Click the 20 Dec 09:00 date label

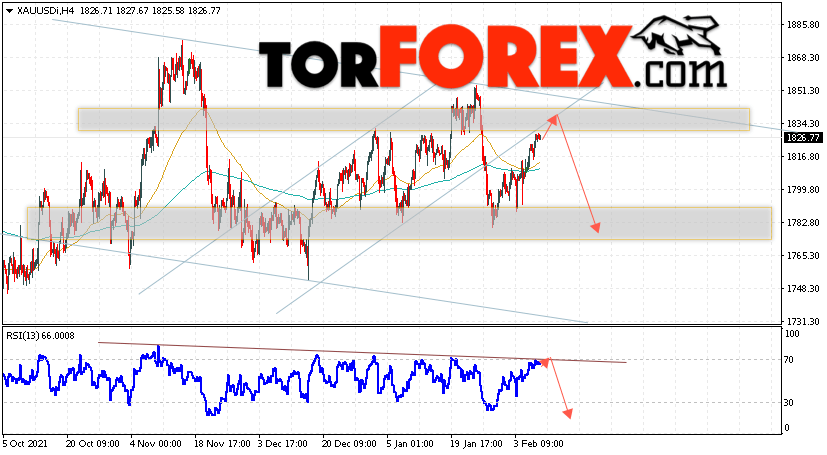coord(349,444)
